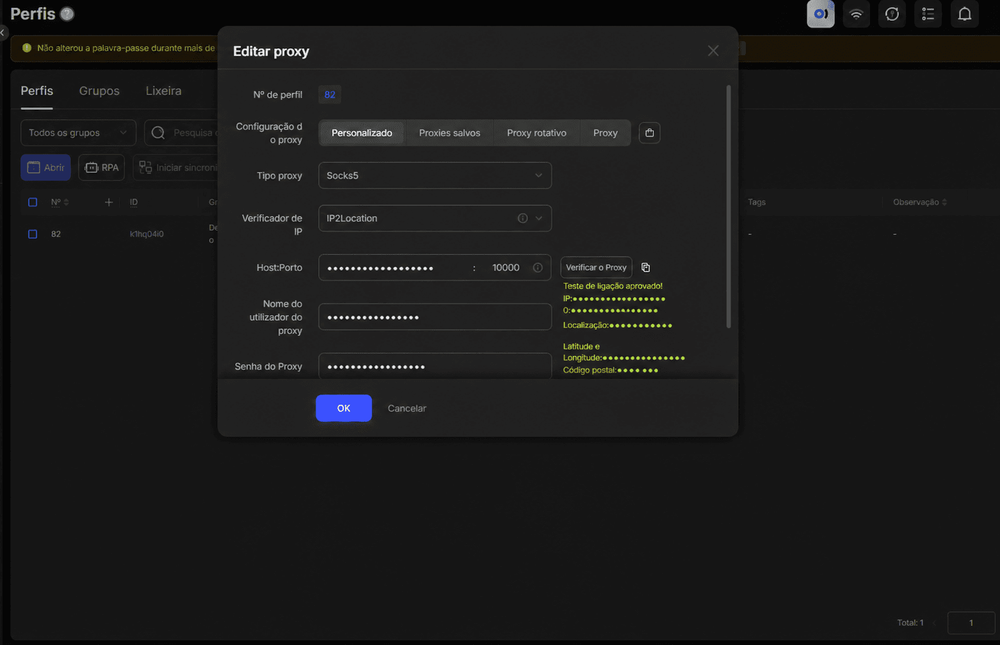The image size is (1000, 645).
Task: Open the notifications bell icon
Action: (x=964, y=14)
